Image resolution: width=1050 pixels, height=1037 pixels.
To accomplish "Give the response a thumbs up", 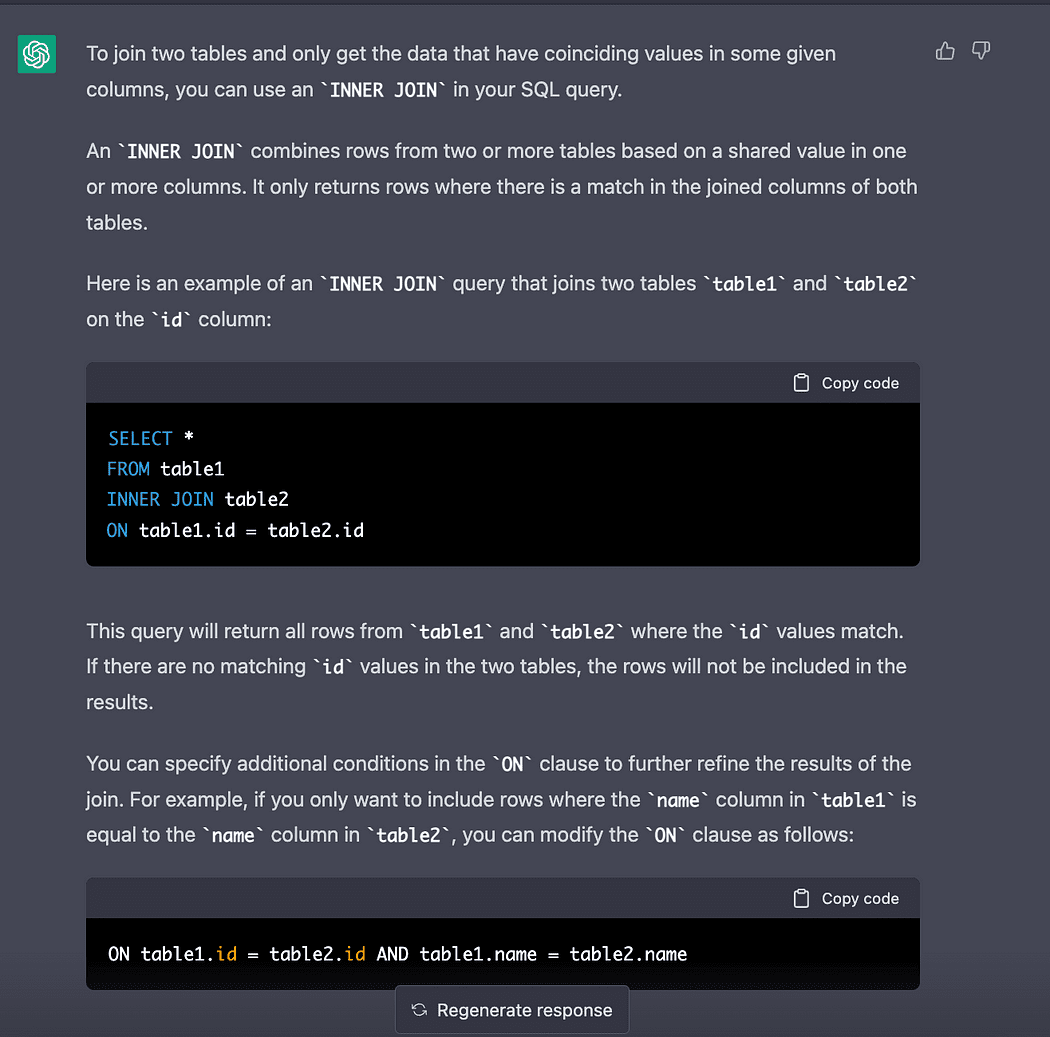I will coord(945,51).
